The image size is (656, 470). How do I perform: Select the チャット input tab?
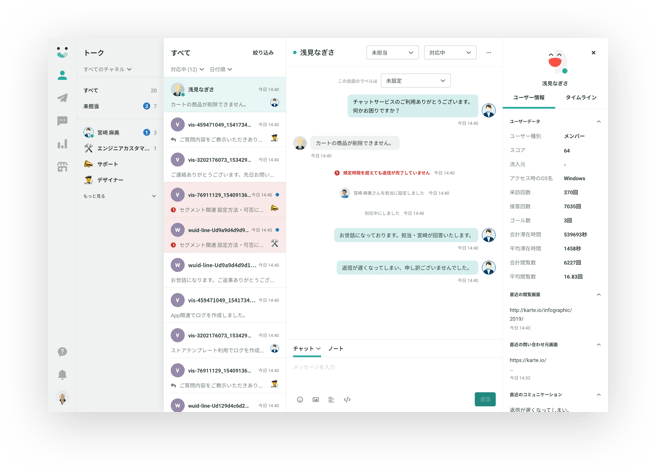pyautogui.click(x=307, y=349)
